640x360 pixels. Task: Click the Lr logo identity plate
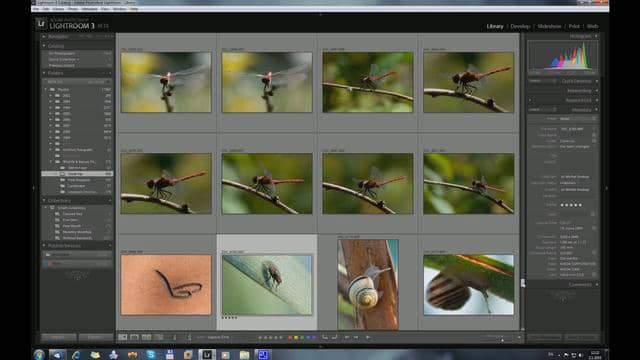pos(41,24)
